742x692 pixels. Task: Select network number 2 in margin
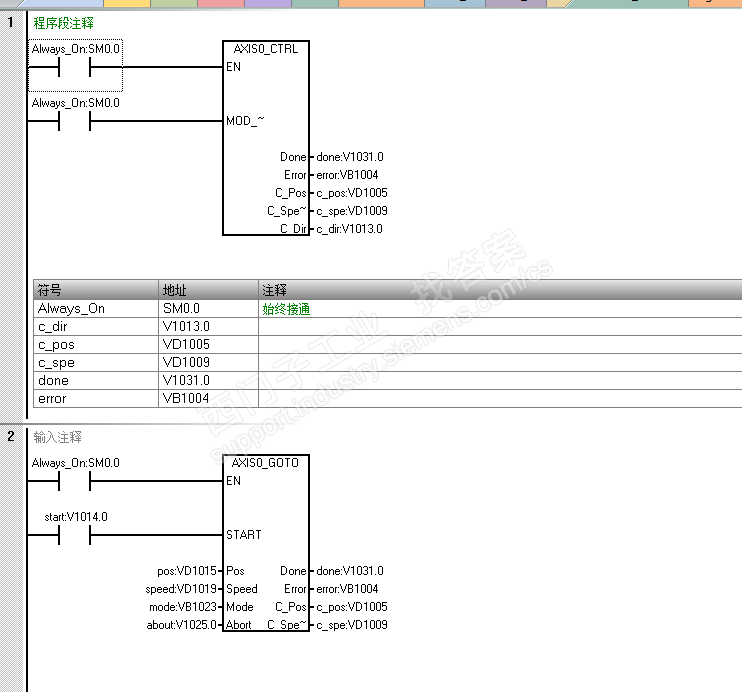tap(11, 436)
